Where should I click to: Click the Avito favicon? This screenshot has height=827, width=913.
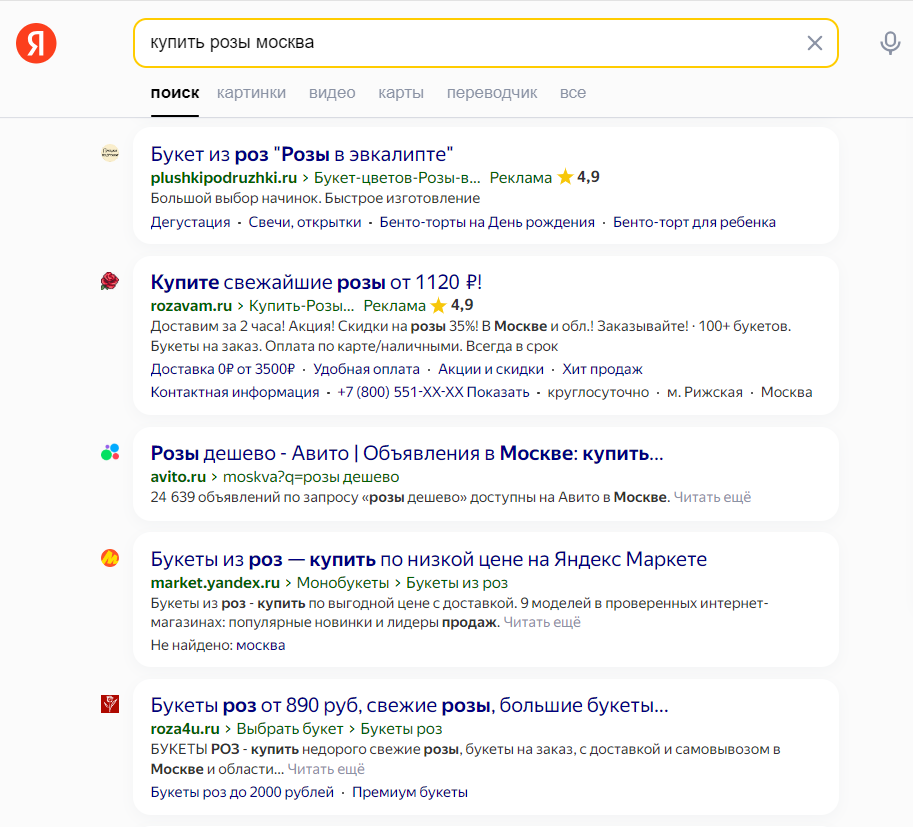pyautogui.click(x=110, y=452)
